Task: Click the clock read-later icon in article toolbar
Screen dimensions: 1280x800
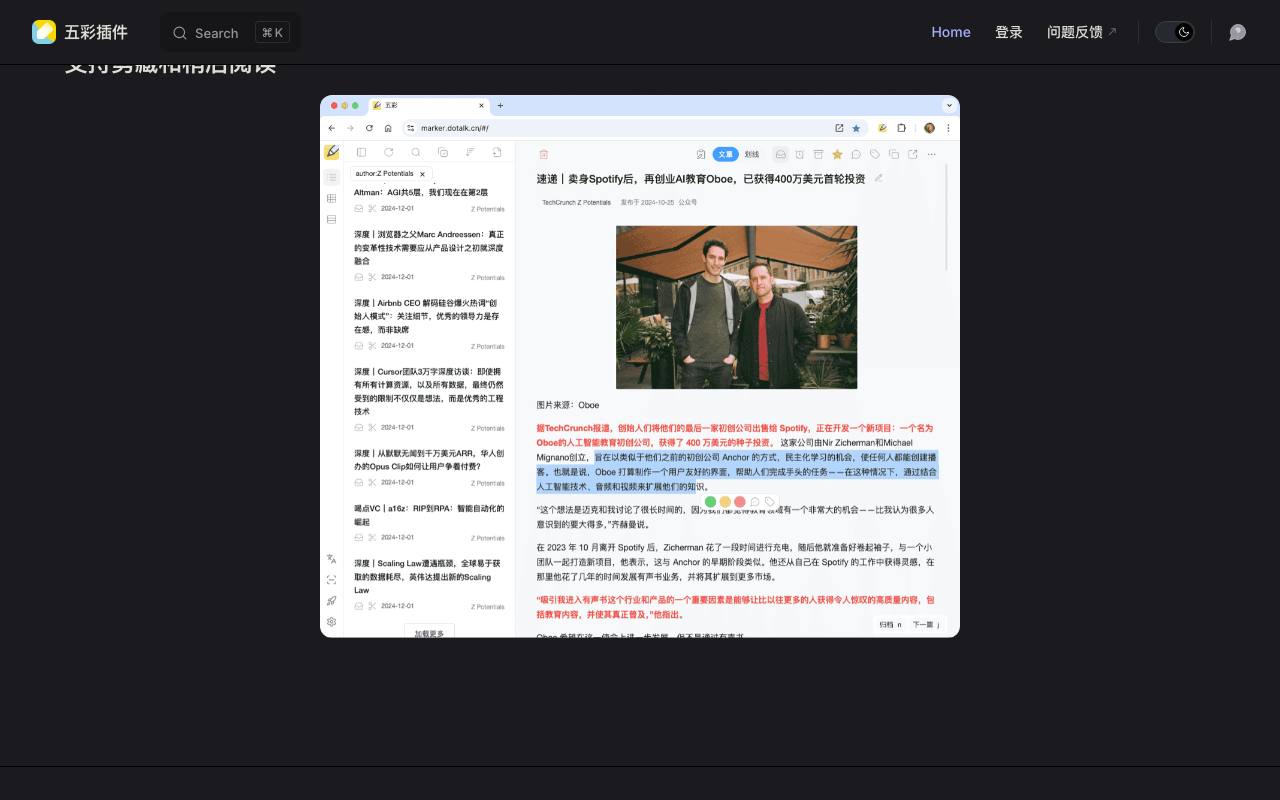Action: pos(800,154)
